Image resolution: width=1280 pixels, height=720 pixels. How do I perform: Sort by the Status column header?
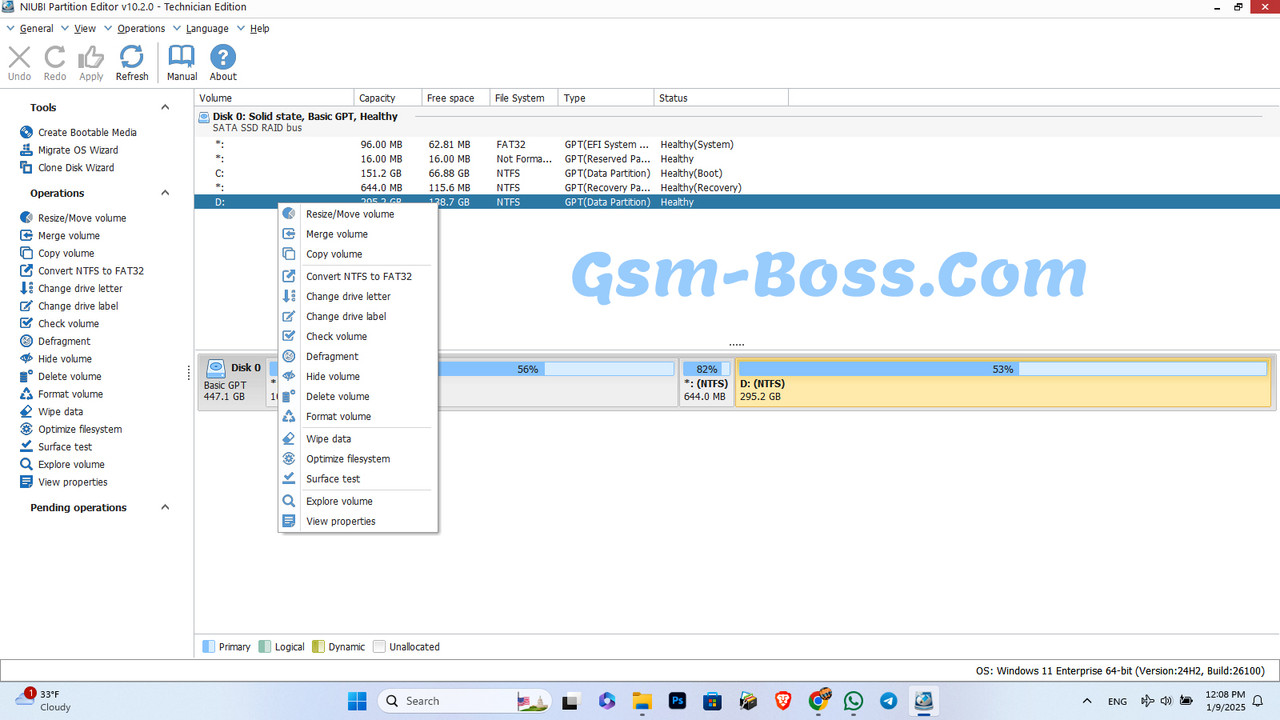(x=721, y=98)
